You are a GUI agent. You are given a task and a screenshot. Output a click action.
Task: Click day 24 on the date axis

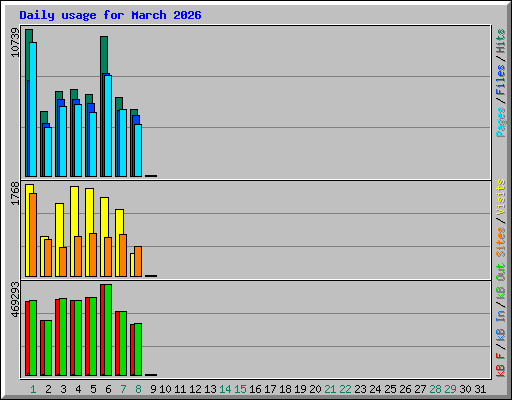[375, 389]
